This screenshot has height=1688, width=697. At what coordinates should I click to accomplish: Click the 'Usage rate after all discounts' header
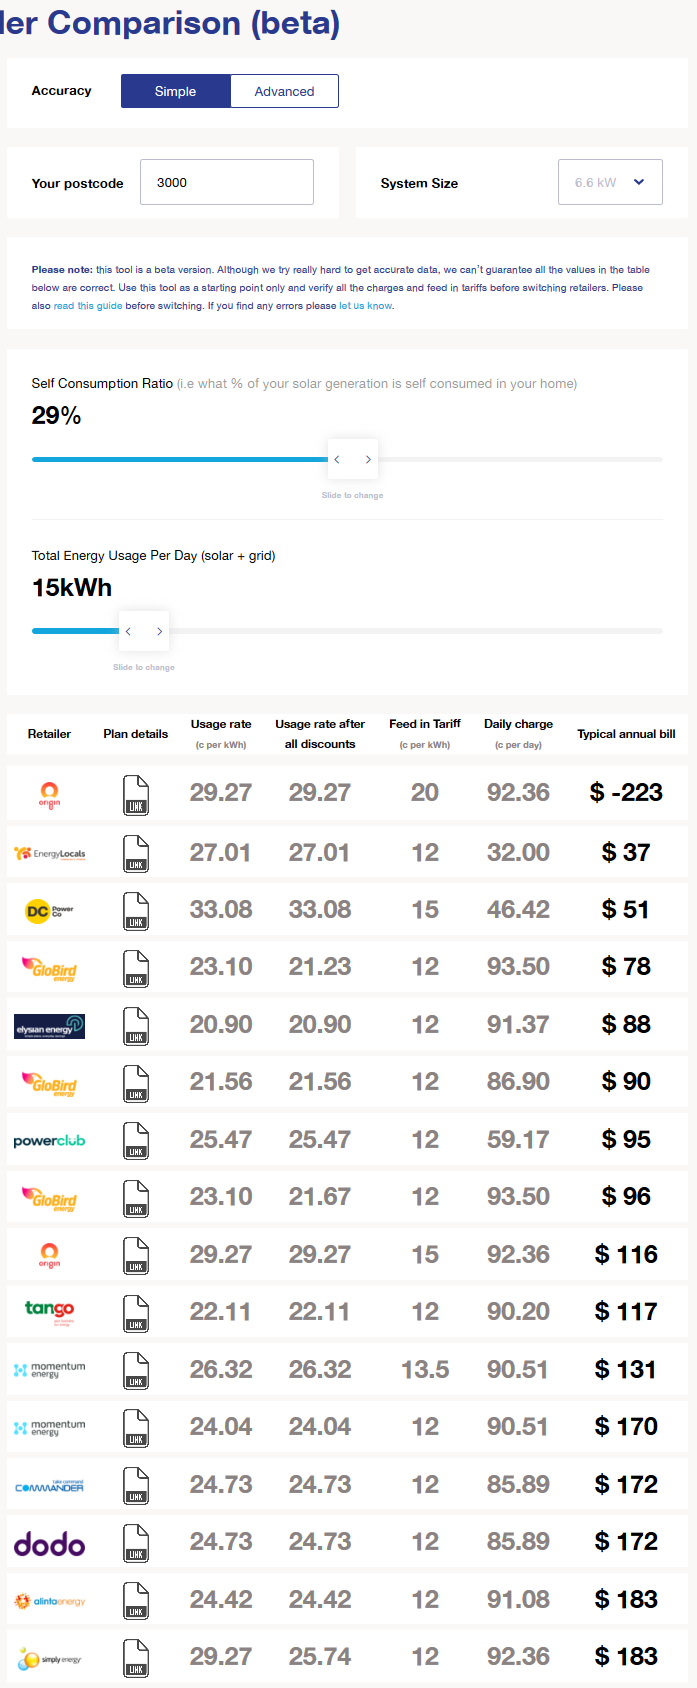click(320, 734)
